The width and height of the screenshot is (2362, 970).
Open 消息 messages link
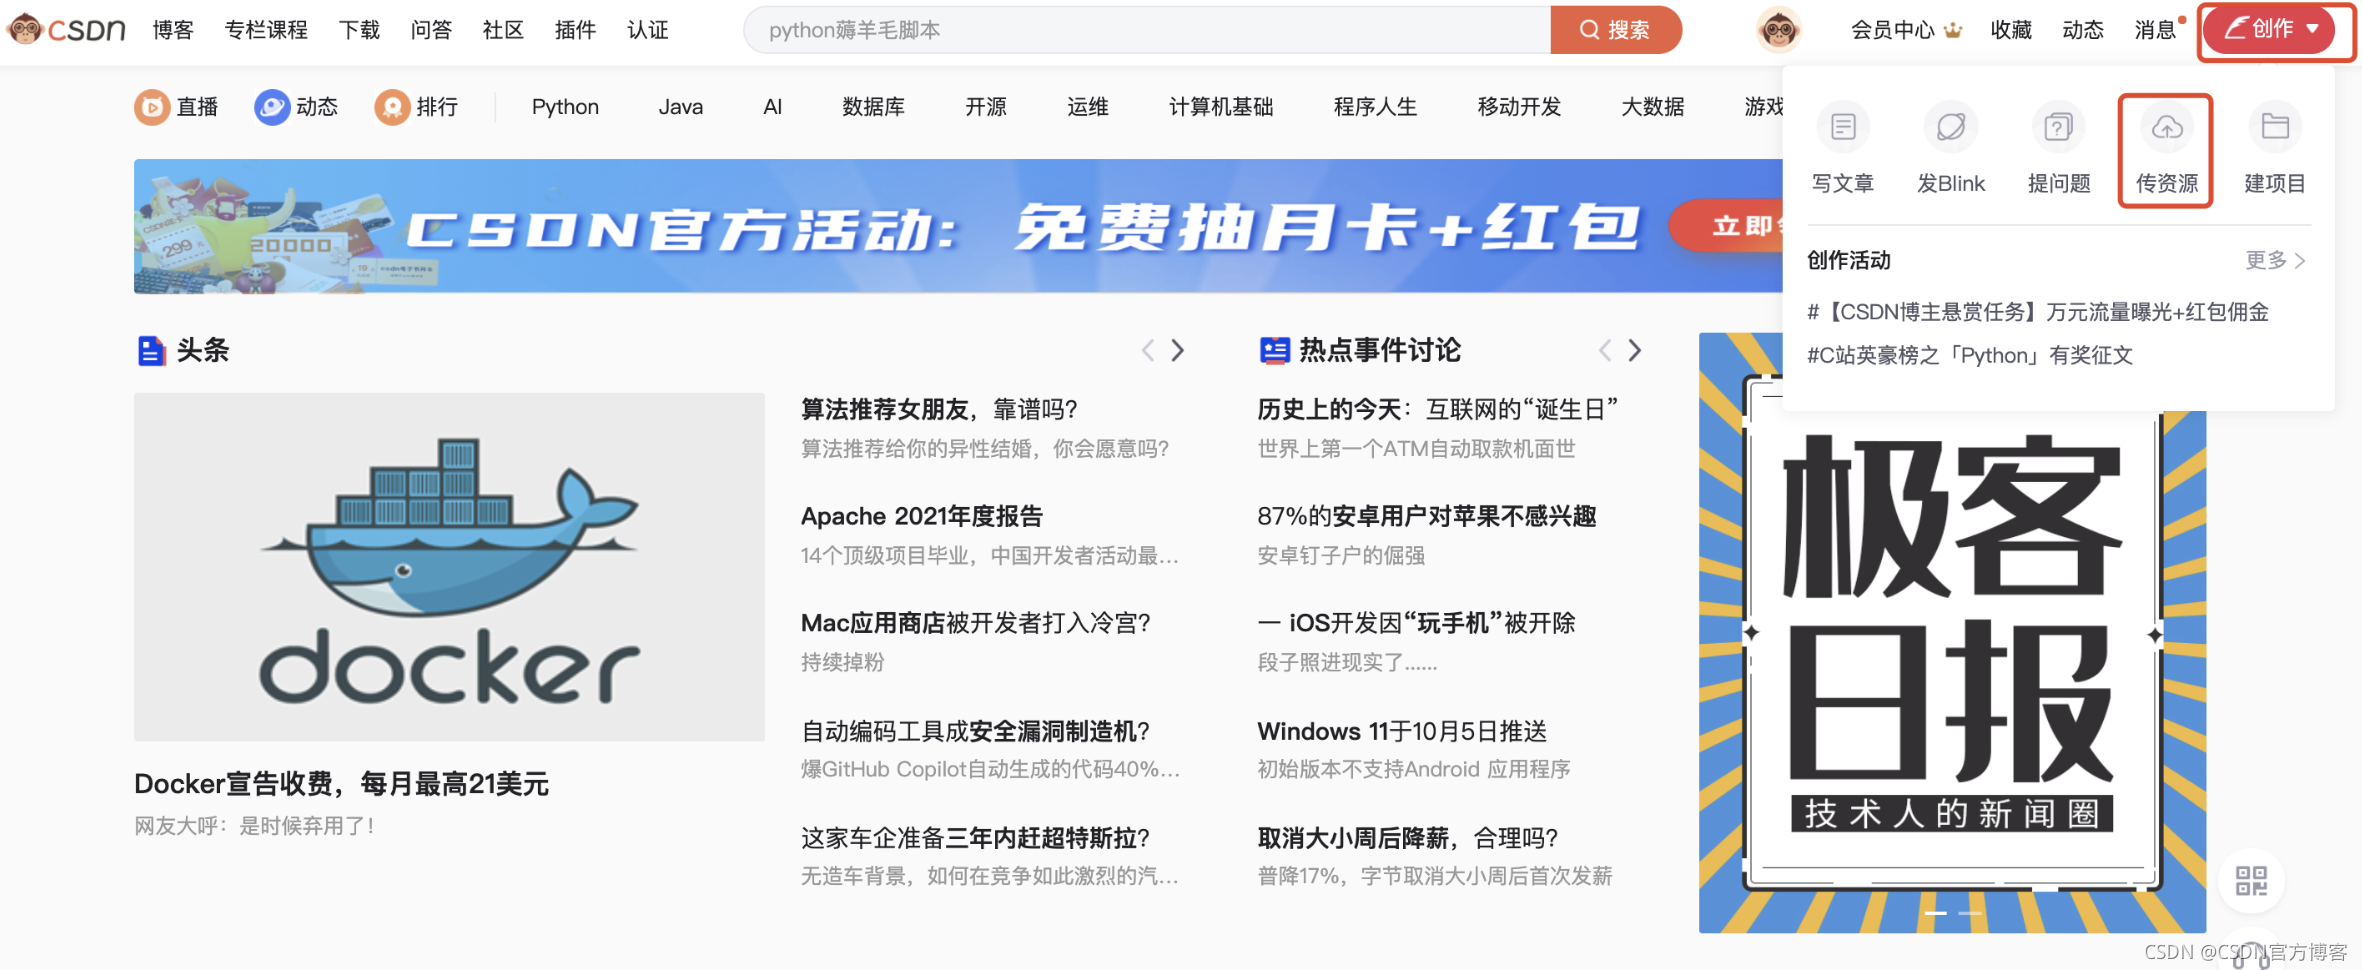point(2155,30)
